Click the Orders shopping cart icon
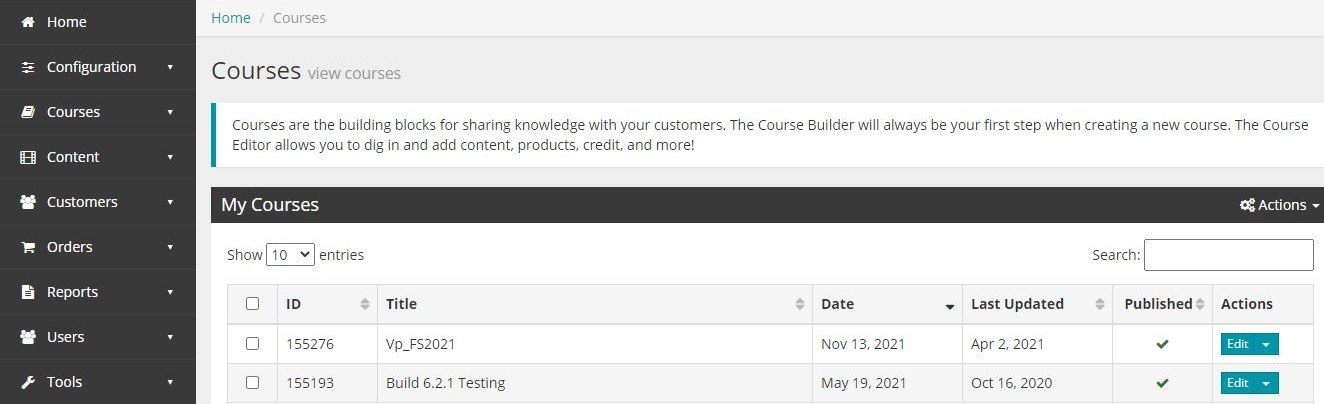 [28, 247]
